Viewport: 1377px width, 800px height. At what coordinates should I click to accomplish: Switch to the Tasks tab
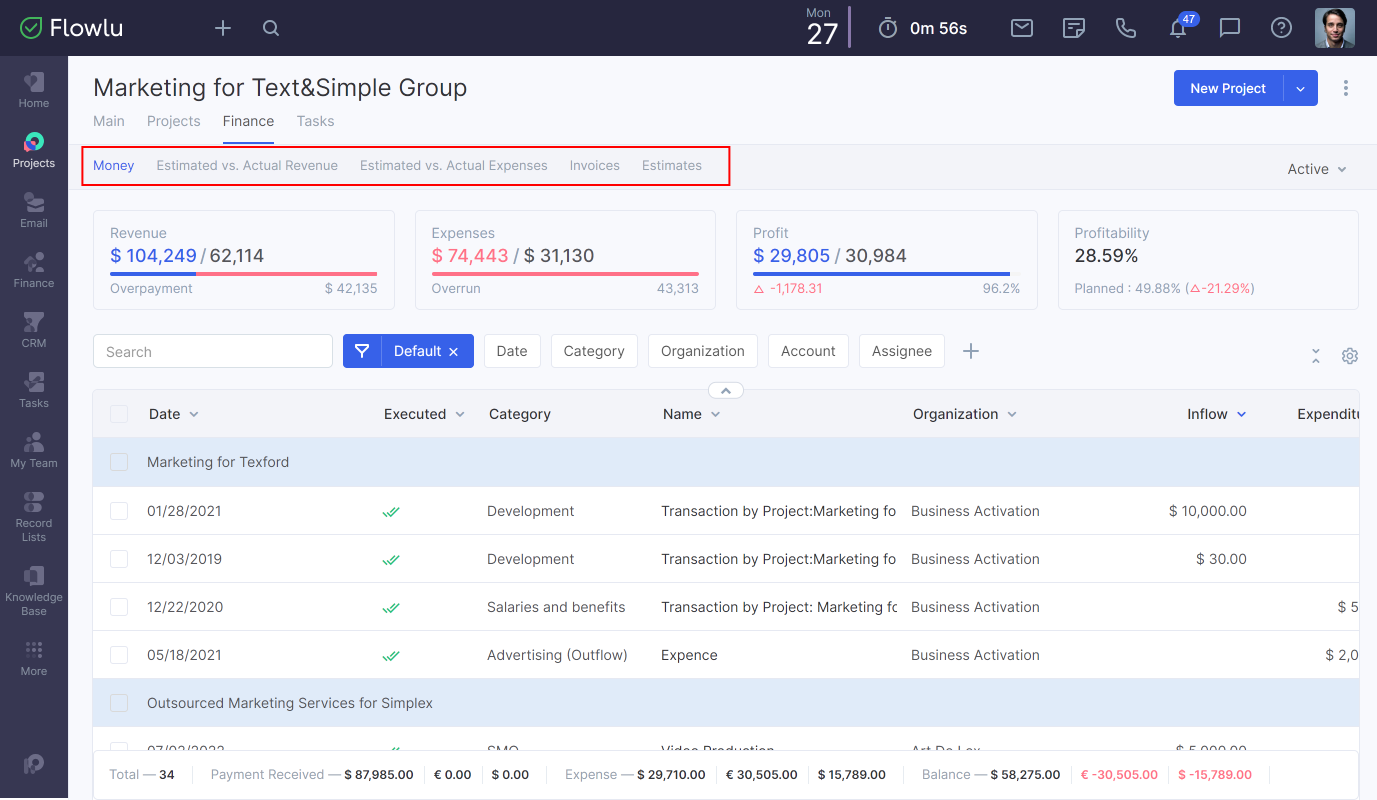point(315,121)
